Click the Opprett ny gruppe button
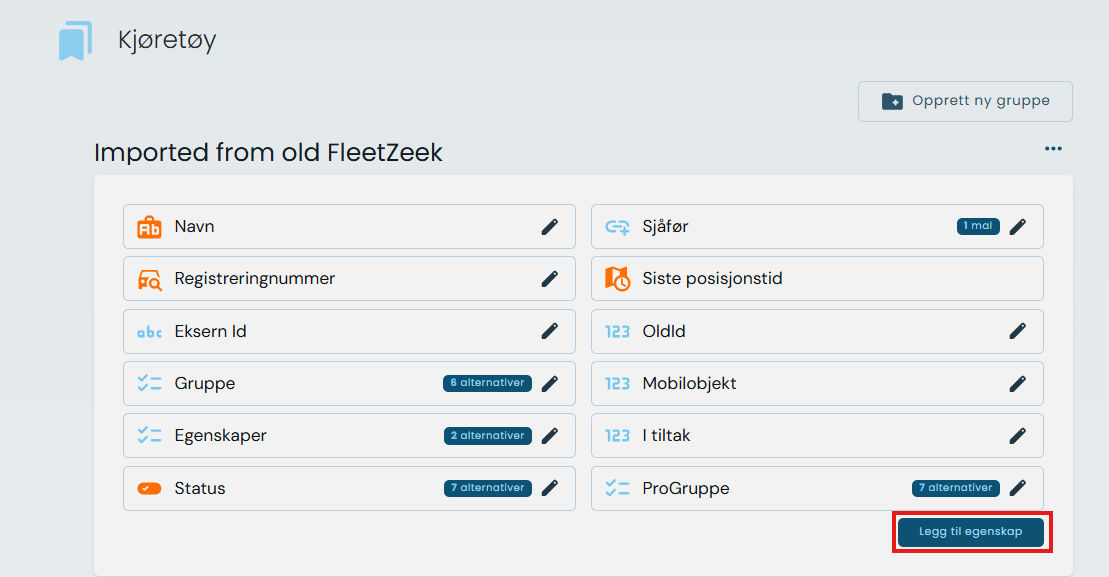The image size is (1109, 577). tap(965, 101)
